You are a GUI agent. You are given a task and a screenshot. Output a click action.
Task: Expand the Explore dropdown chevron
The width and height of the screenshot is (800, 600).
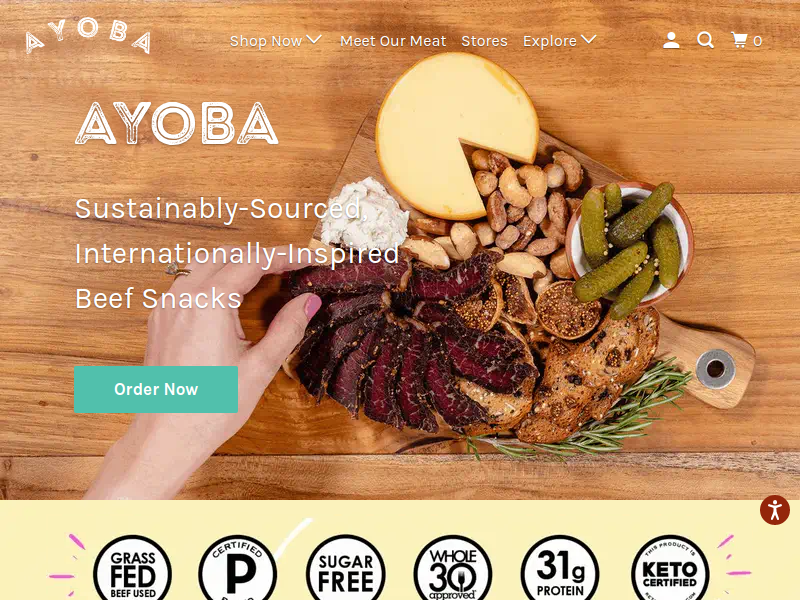pyautogui.click(x=589, y=40)
